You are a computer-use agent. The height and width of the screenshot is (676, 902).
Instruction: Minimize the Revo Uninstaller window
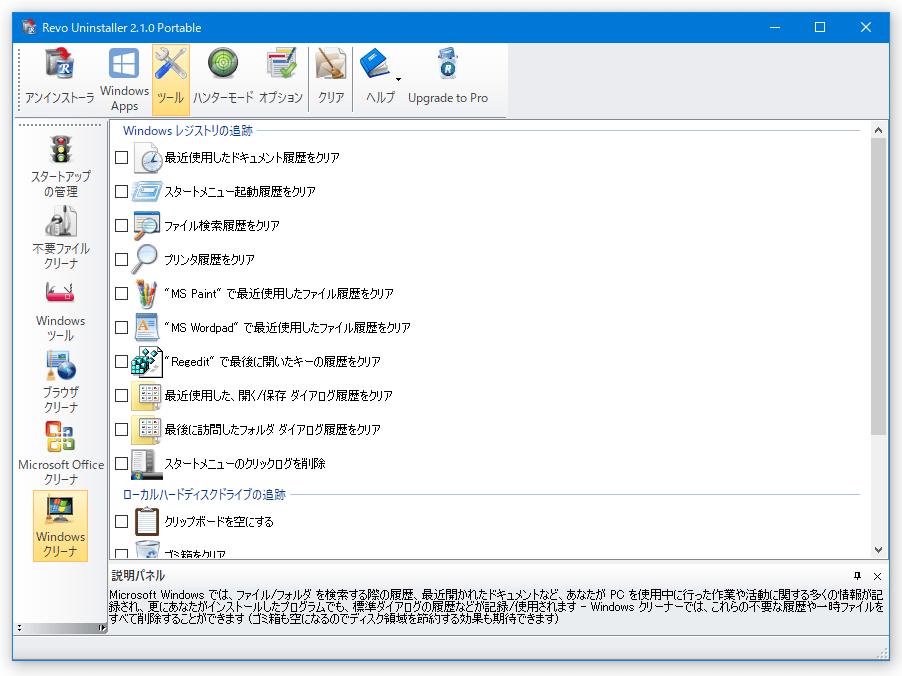[775, 27]
